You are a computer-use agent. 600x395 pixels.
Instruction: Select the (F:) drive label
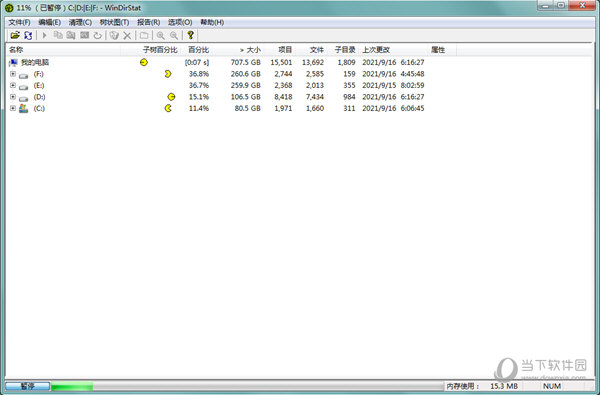(39, 74)
